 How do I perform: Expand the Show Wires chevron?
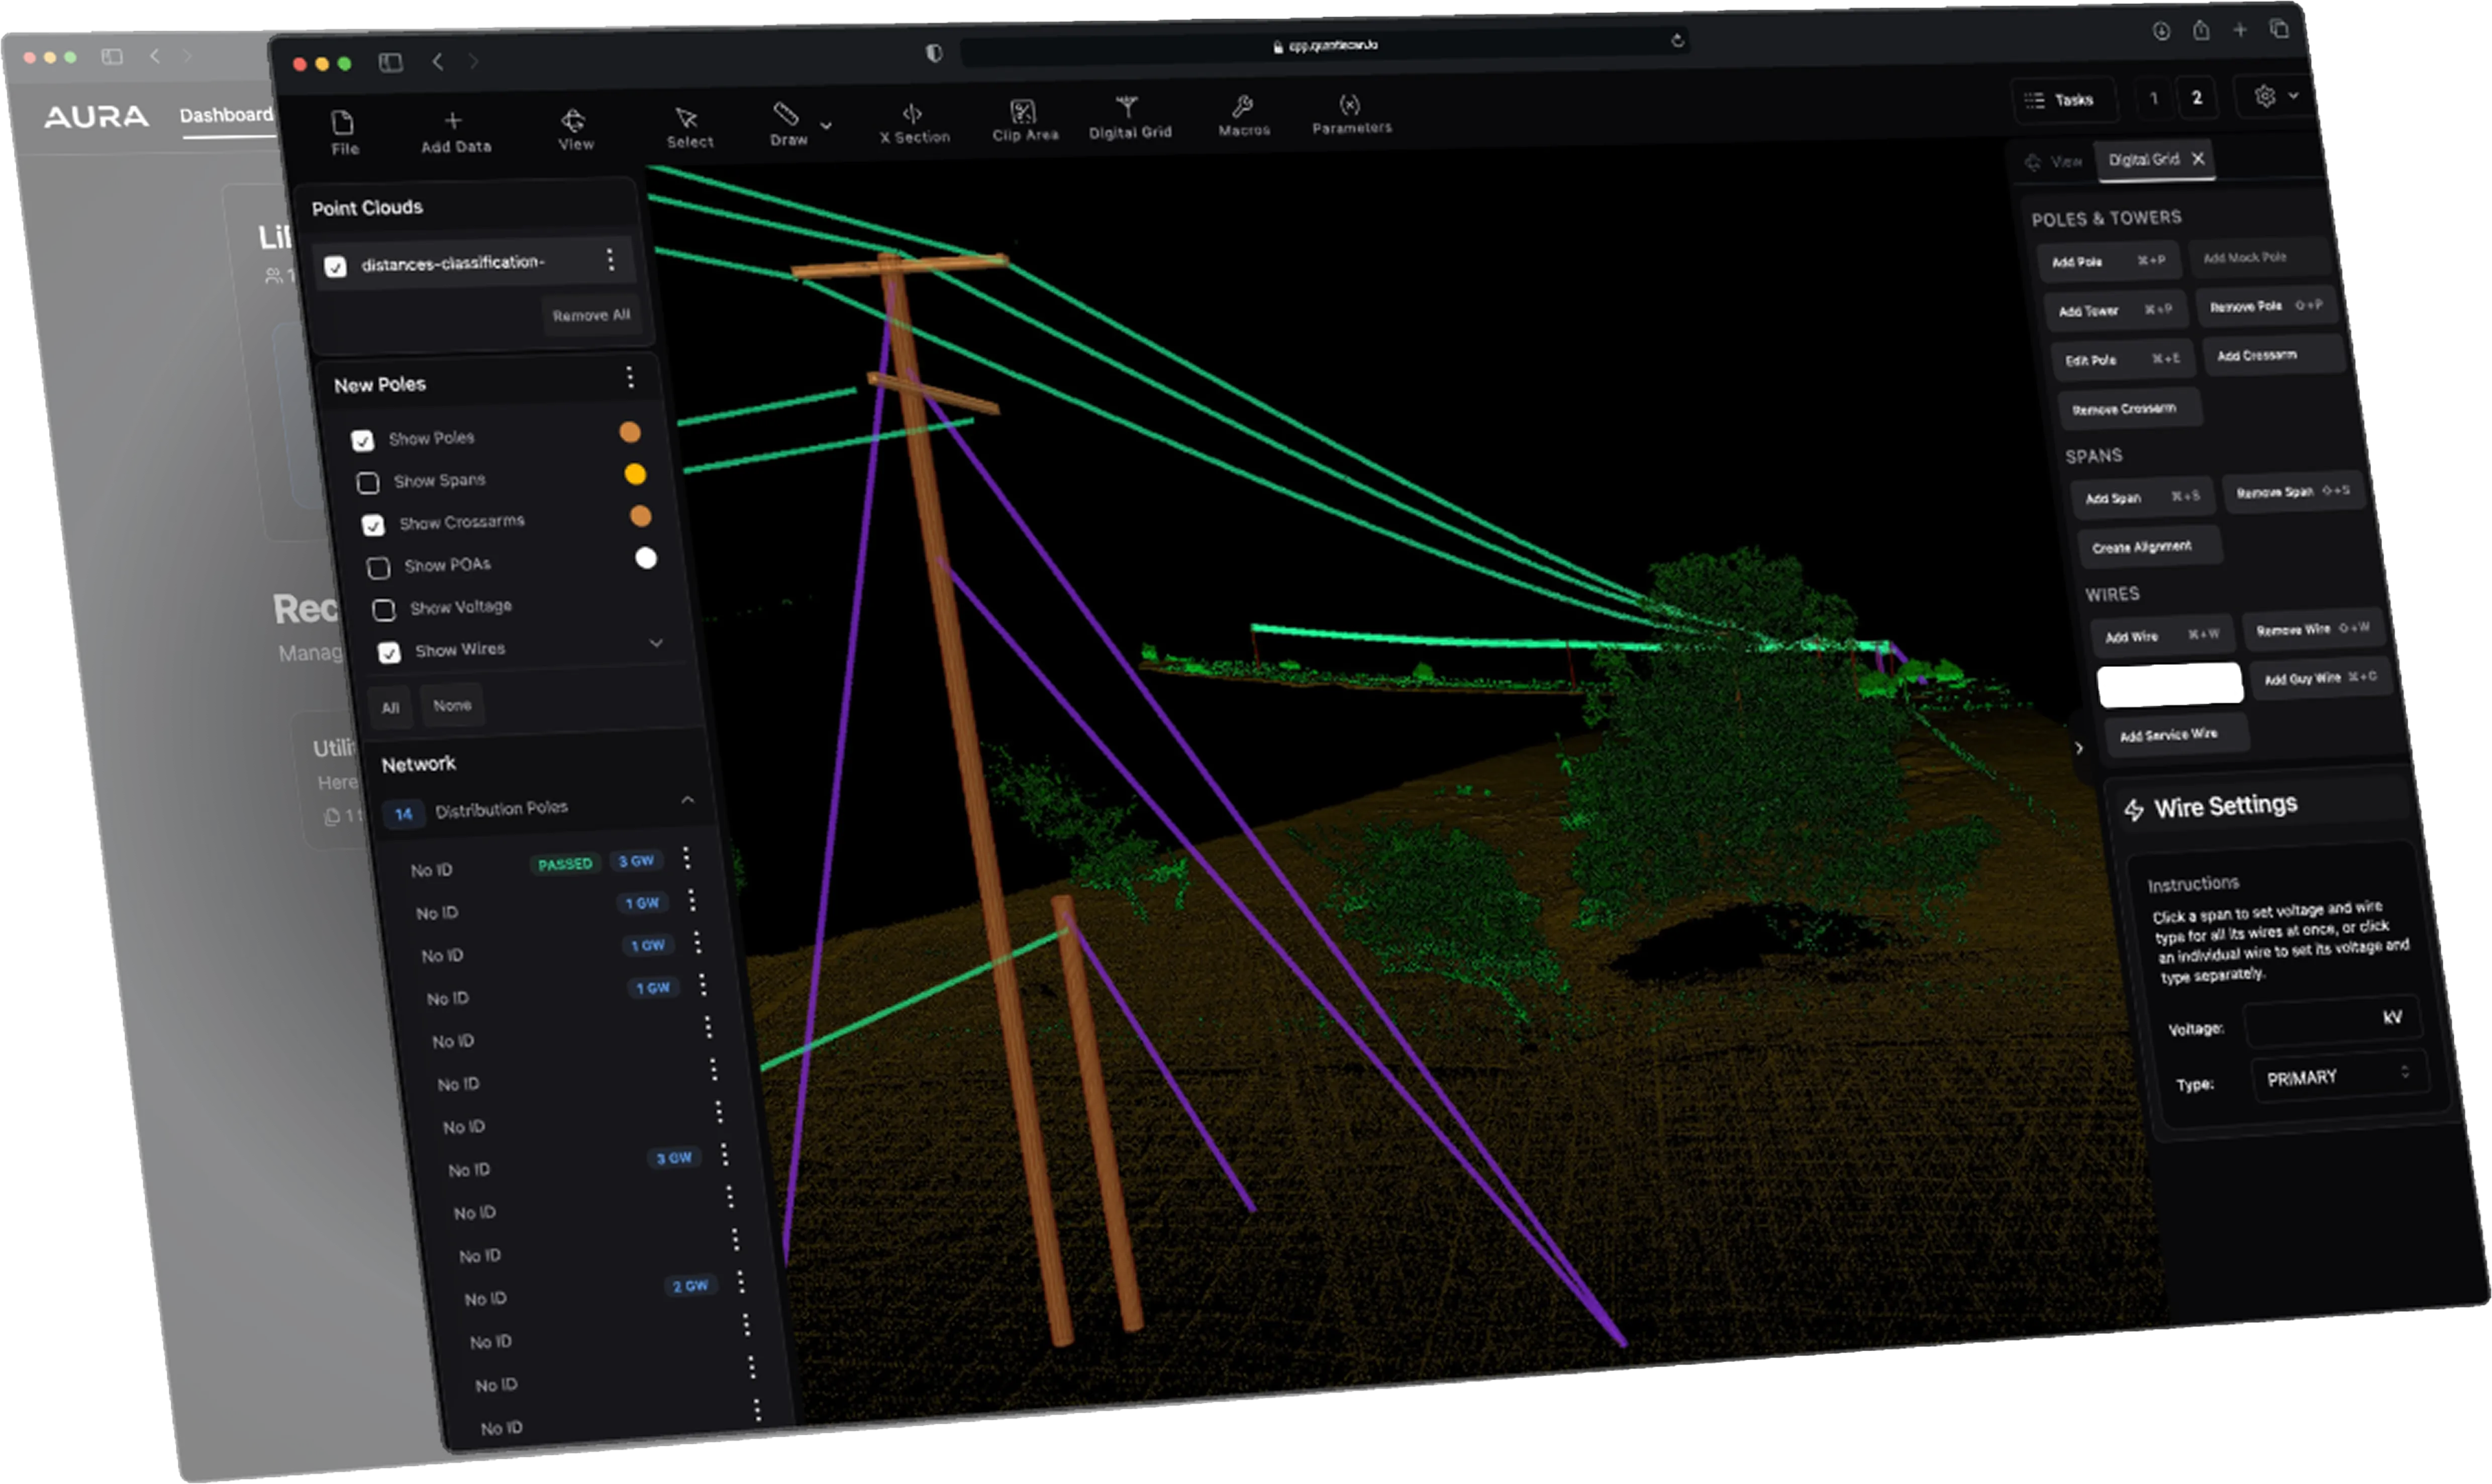656,643
